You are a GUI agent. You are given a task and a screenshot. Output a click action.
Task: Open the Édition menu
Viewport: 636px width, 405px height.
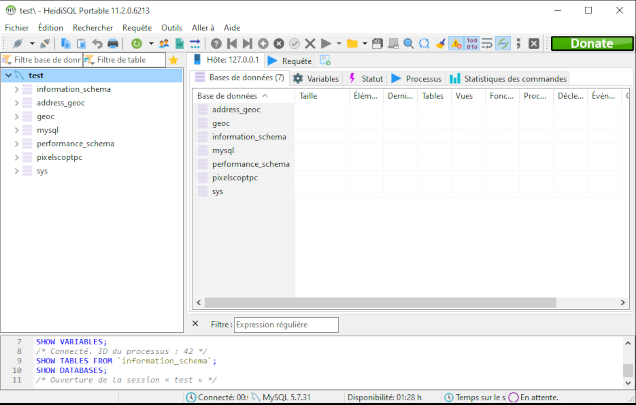[51, 28]
